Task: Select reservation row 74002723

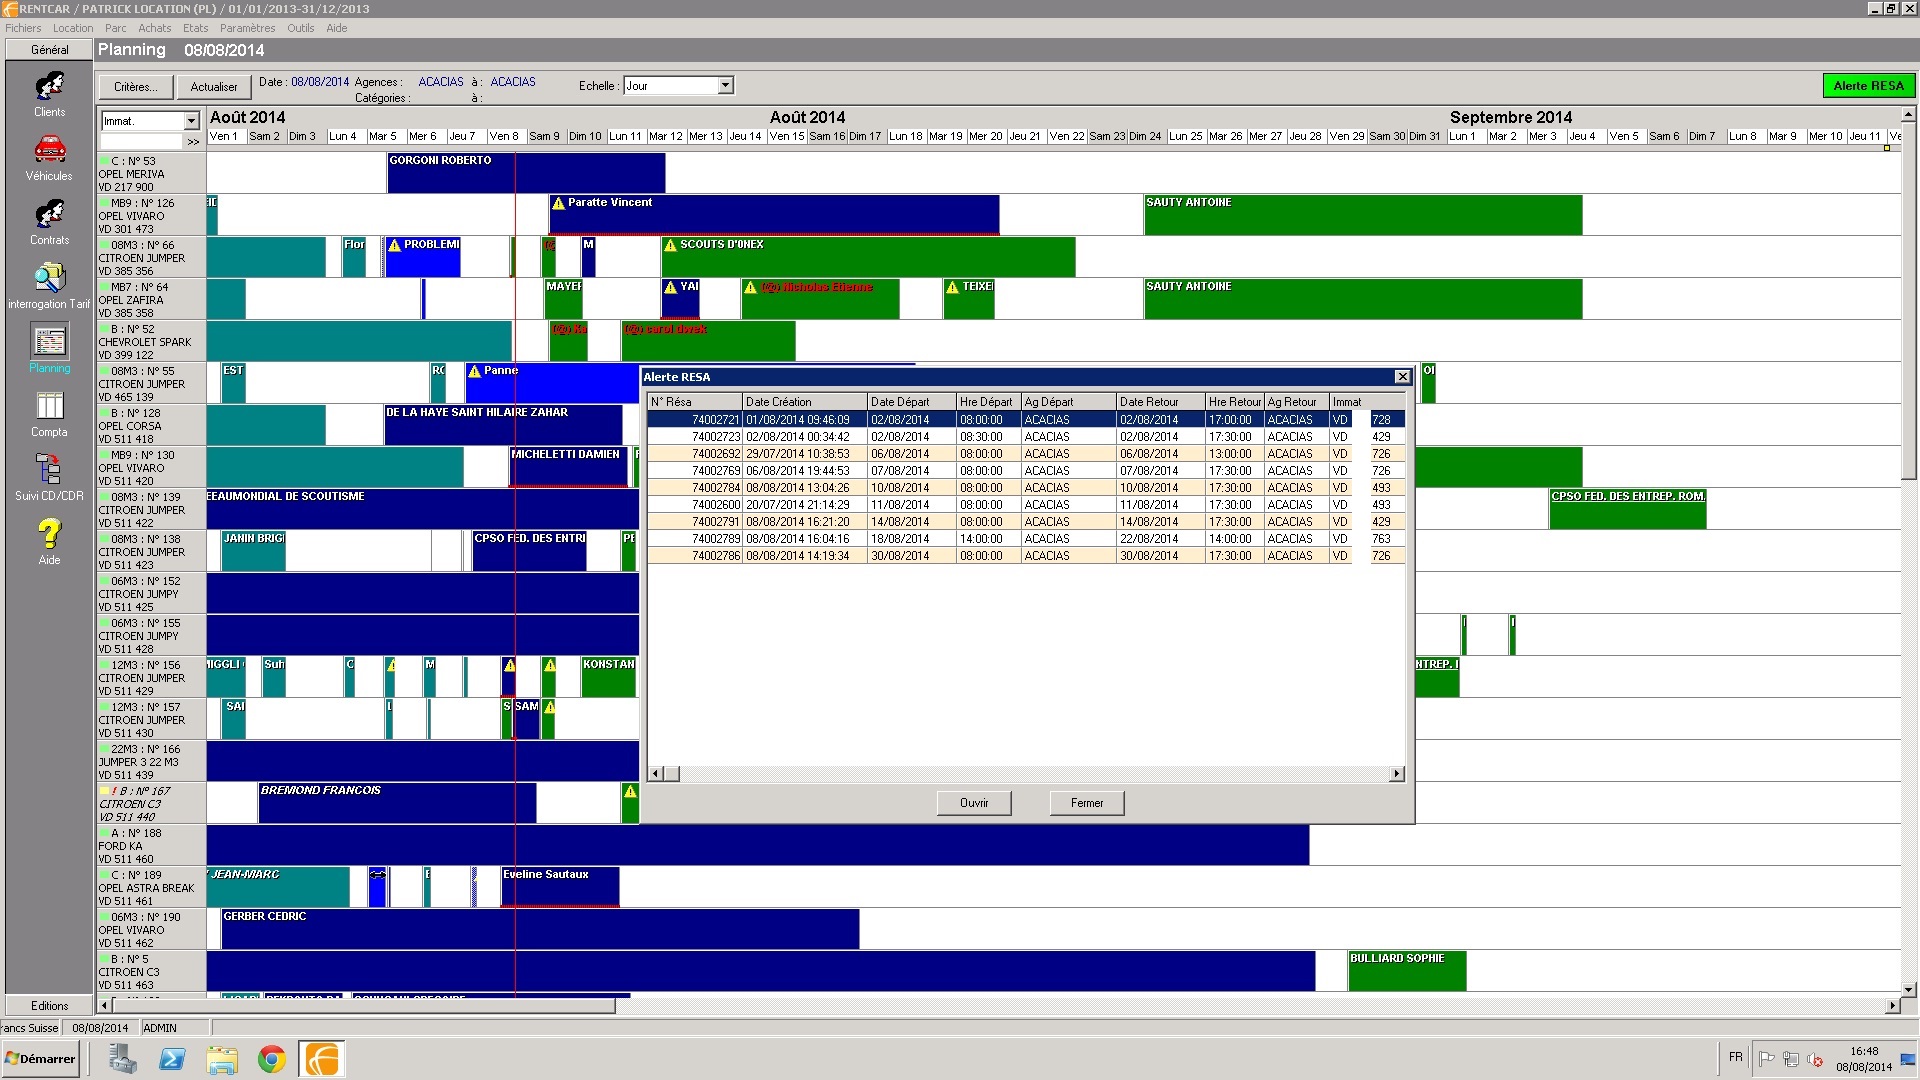Action: [1026, 437]
